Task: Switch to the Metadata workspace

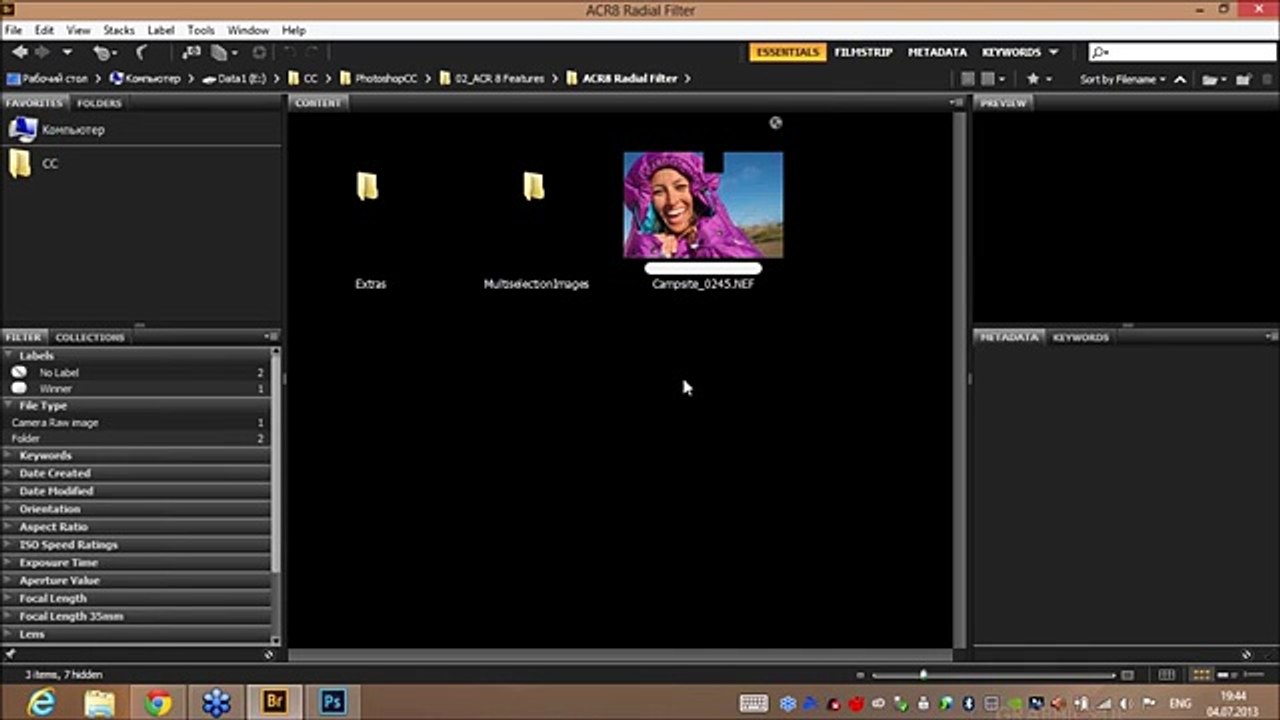Action: [x=937, y=52]
